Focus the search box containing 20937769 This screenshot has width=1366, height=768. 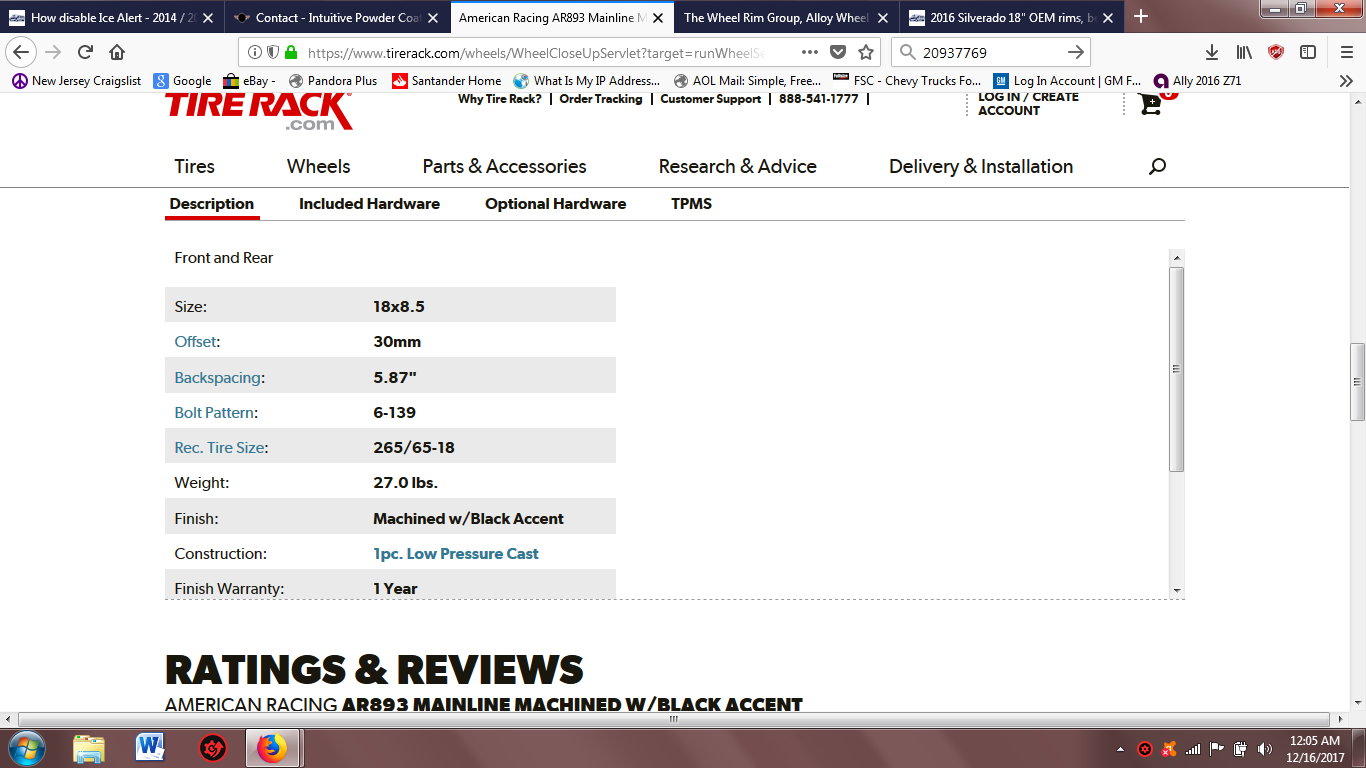click(x=990, y=52)
